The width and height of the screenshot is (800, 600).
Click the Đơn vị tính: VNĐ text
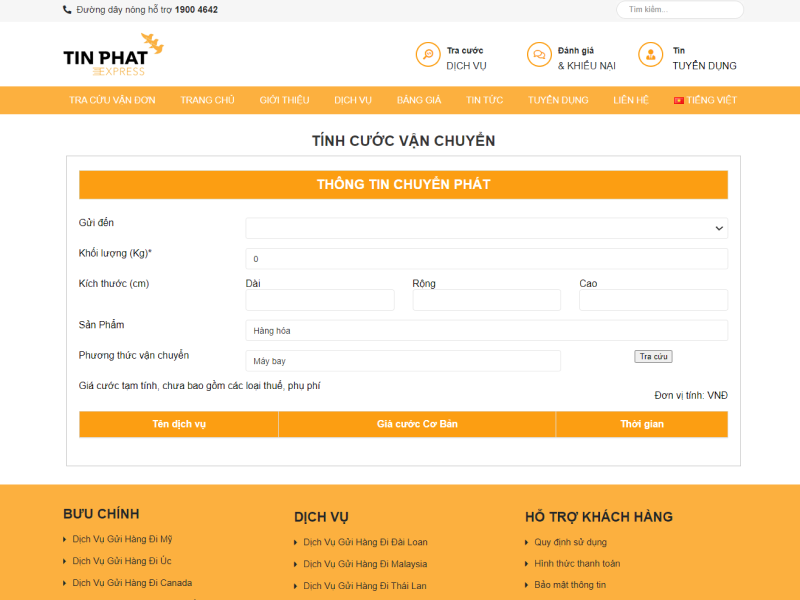click(x=691, y=395)
